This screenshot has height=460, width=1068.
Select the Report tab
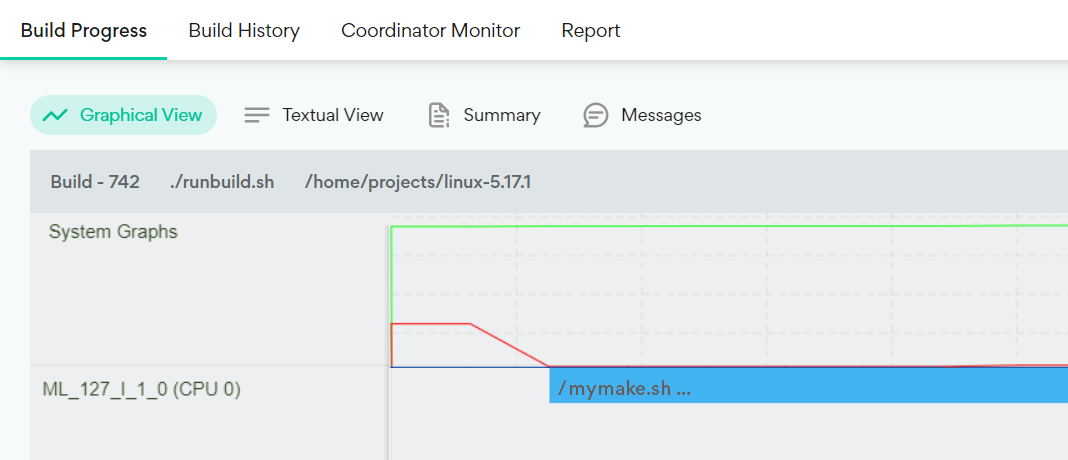pyautogui.click(x=591, y=31)
